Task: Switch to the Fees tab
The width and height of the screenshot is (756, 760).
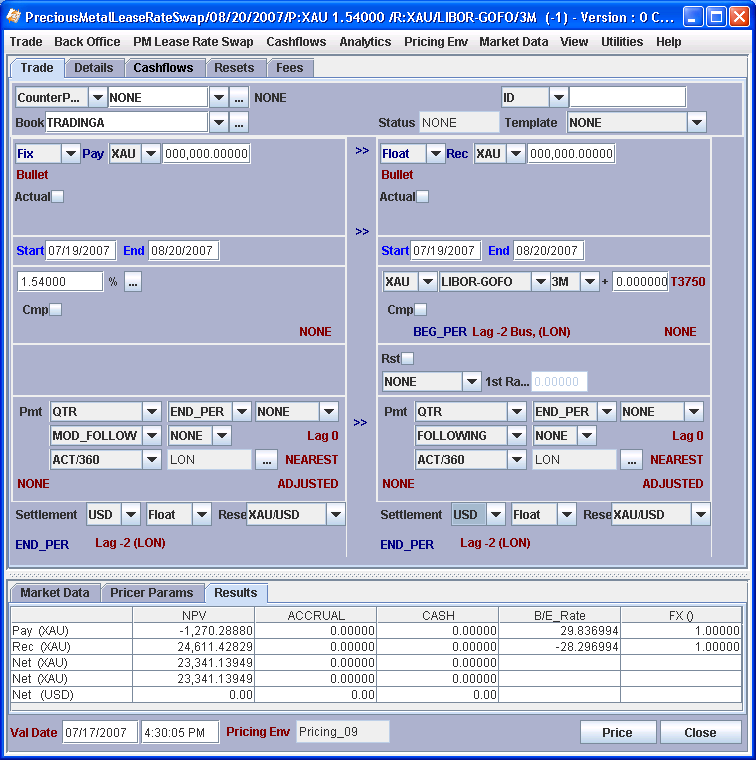Action: [x=289, y=68]
